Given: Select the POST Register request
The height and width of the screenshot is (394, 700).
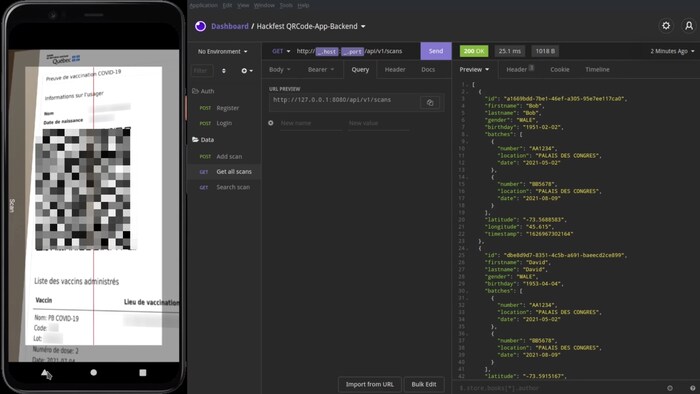Looking at the screenshot, I should 224,108.
